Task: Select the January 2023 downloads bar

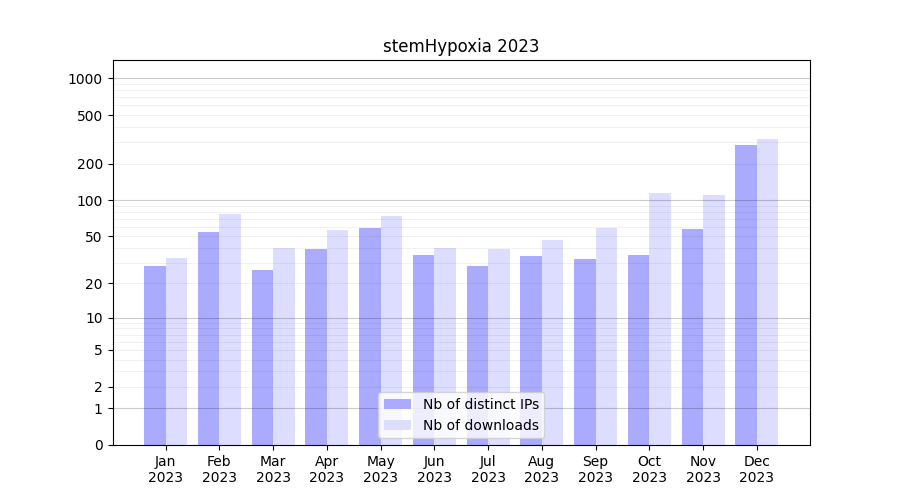Action: pos(176,351)
